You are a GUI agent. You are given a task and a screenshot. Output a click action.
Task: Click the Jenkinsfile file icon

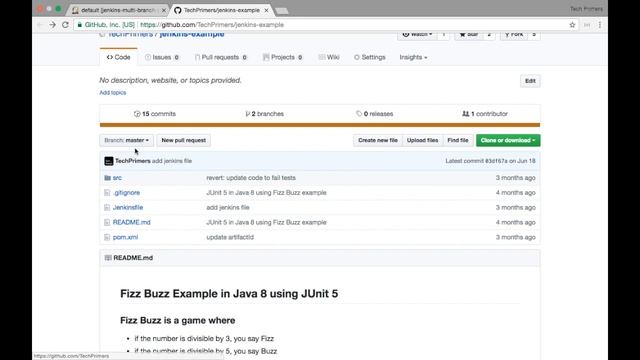(x=107, y=207)
